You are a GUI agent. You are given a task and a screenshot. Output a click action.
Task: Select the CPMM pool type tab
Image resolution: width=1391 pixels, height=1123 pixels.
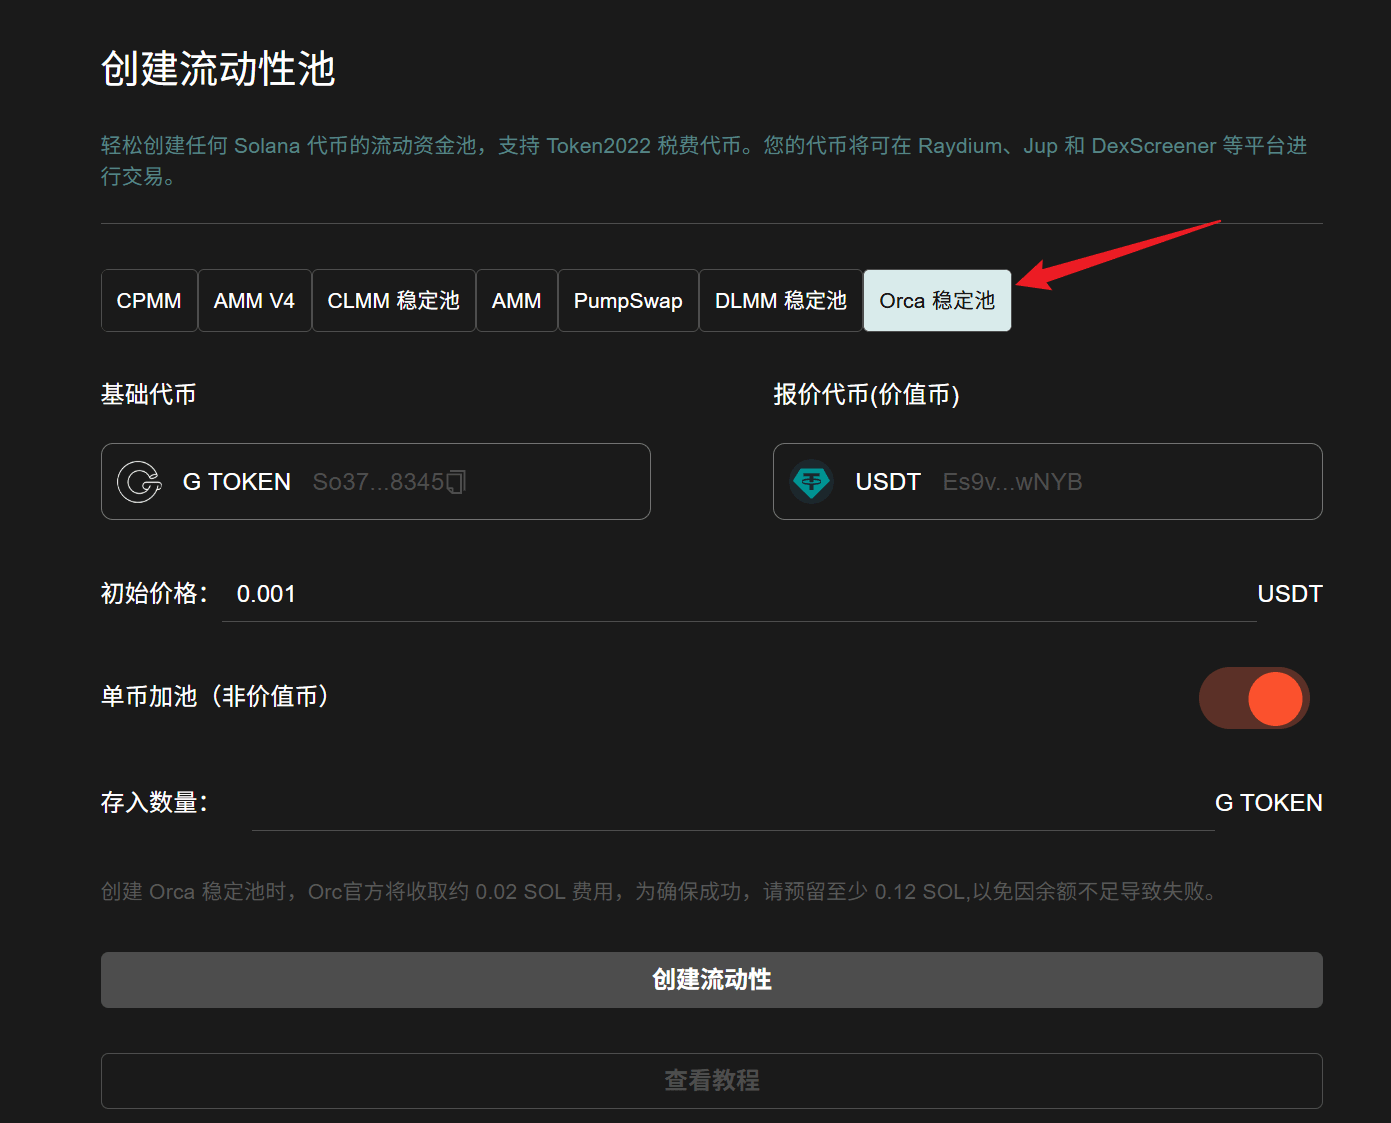149,300
